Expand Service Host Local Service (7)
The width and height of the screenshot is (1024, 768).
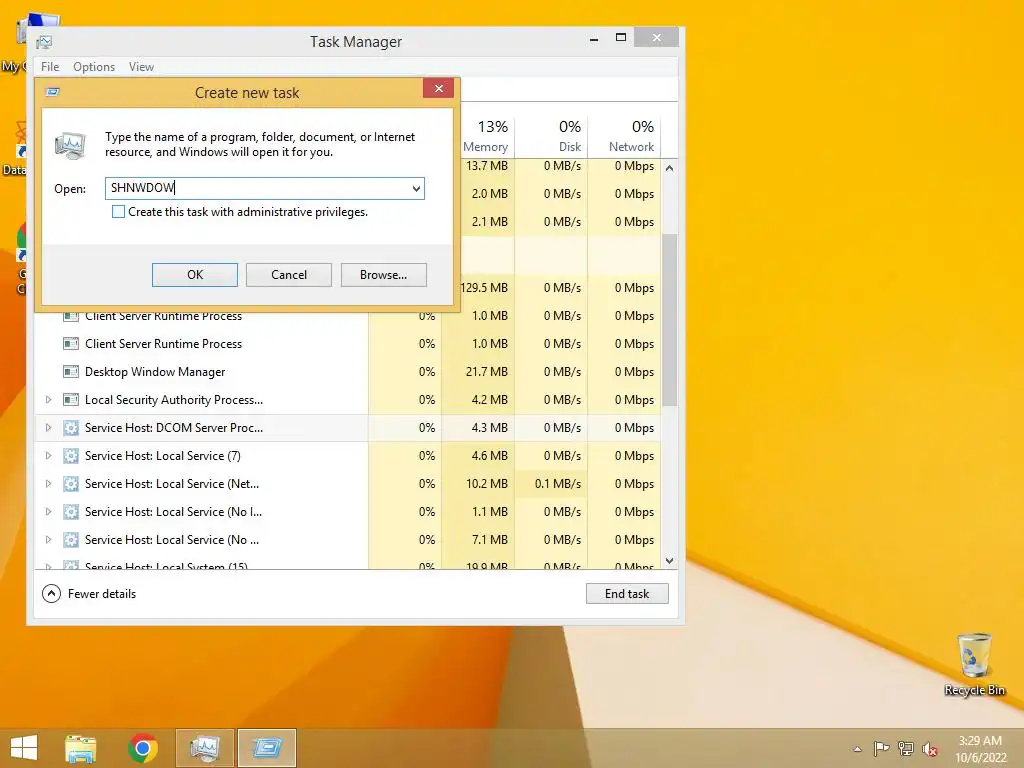tap(48, 456)
